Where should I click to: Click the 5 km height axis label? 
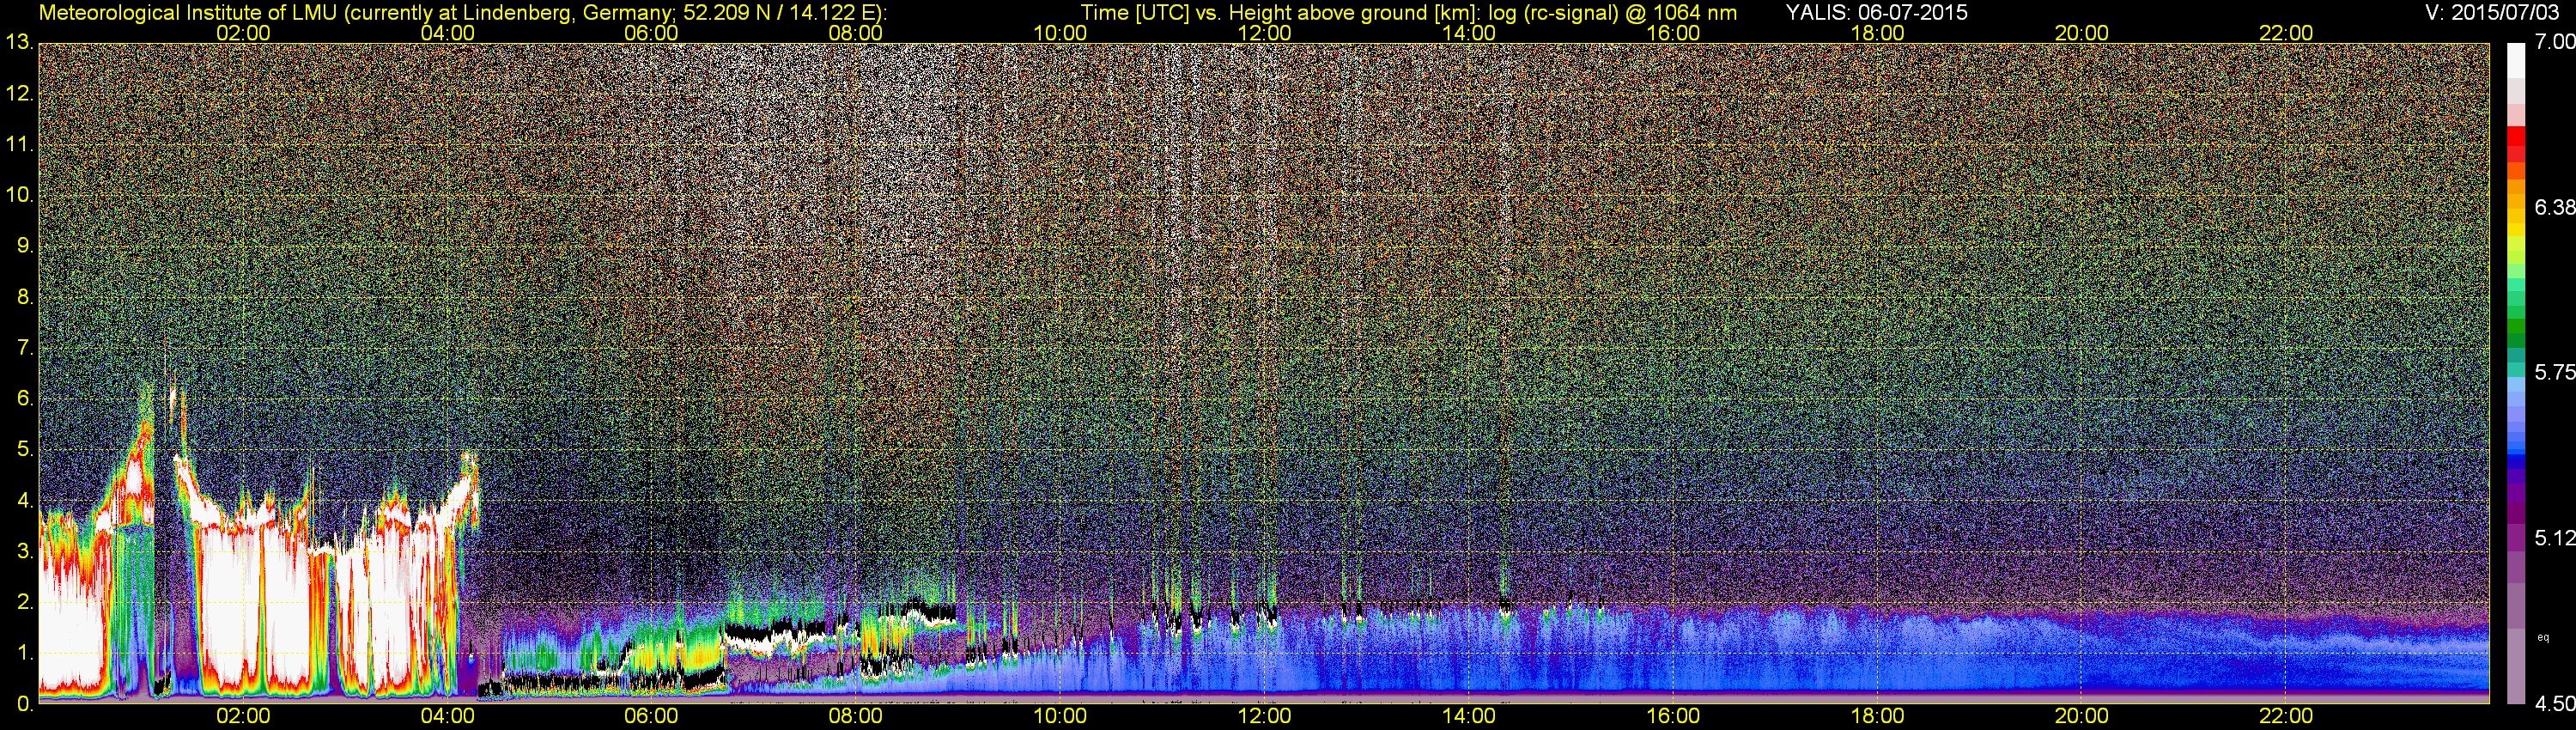tap(24, 450)
